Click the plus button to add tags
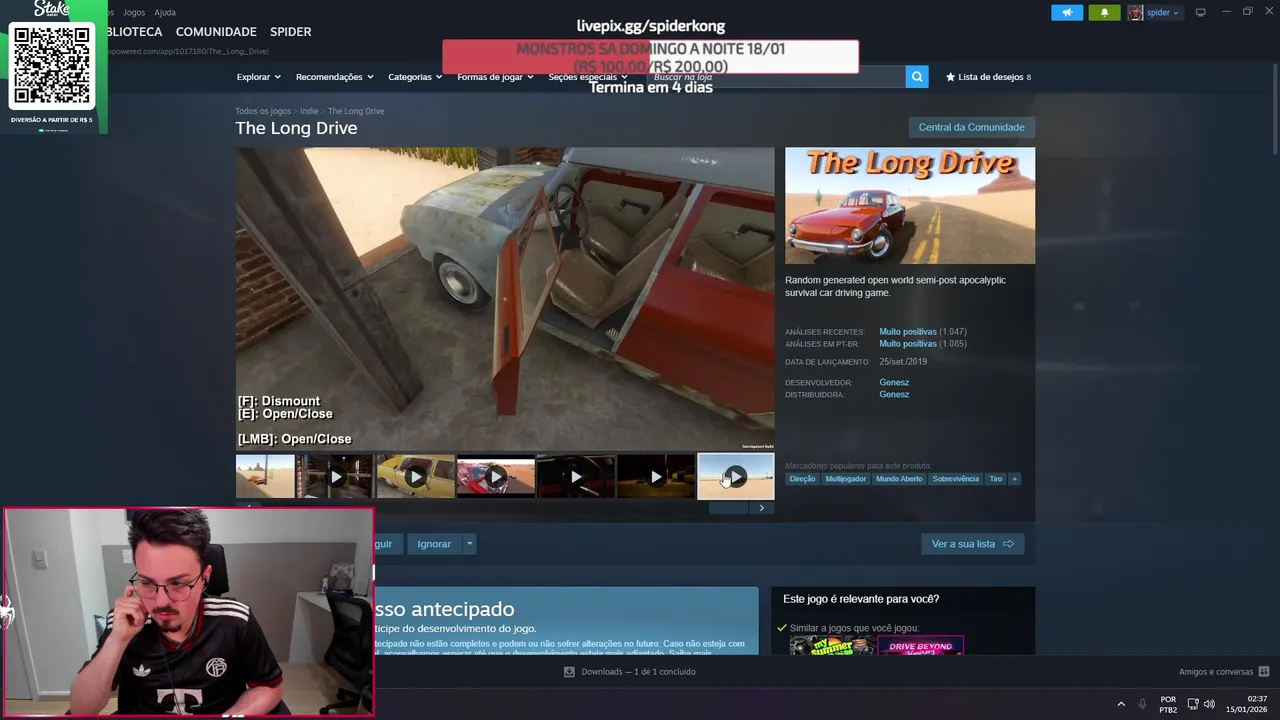Screen dimensions: 1280x720 pos(1014,479)
